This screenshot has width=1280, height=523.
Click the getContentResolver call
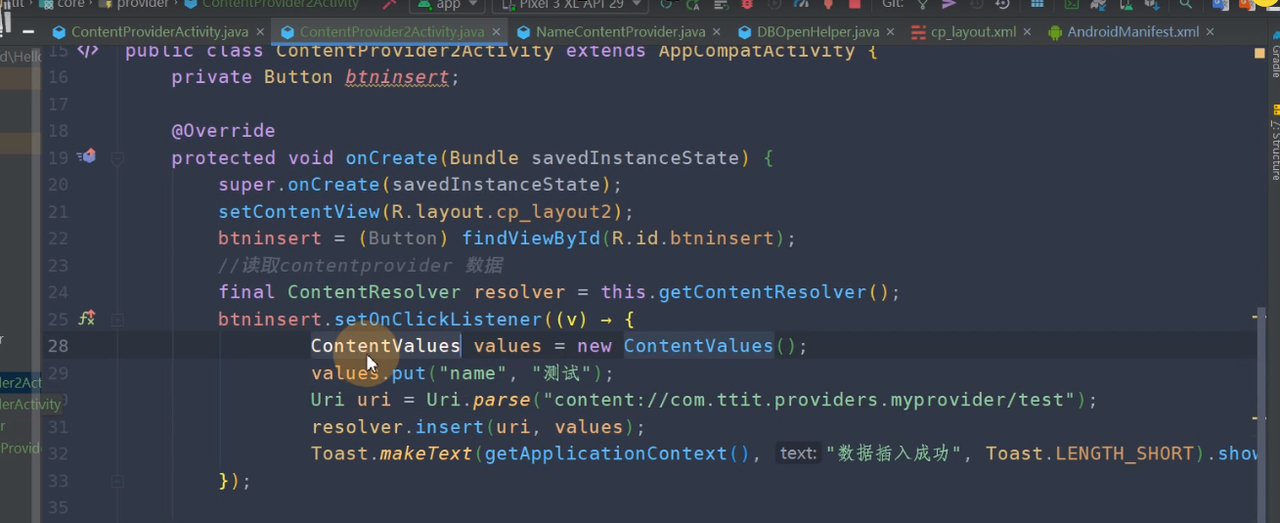pos(762,293)
